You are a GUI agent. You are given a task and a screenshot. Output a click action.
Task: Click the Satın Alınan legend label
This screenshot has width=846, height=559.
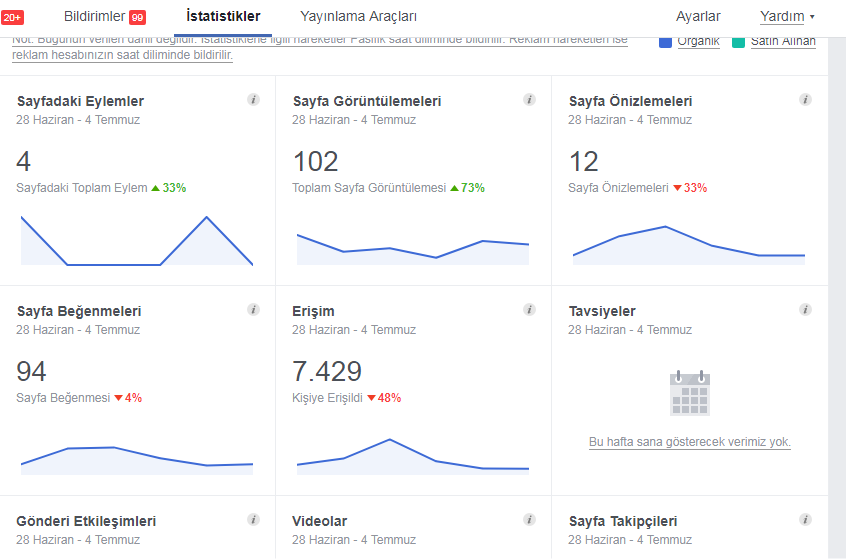click(783, 42)
